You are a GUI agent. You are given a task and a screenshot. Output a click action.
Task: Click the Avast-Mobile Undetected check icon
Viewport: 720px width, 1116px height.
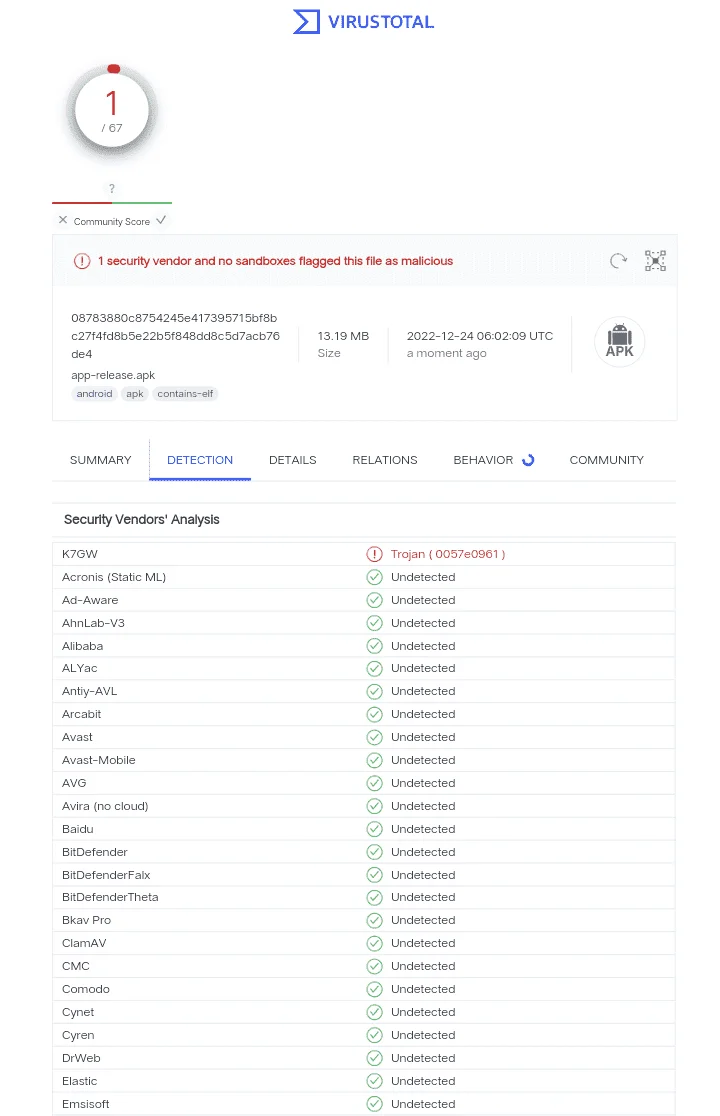click(374, 760)
